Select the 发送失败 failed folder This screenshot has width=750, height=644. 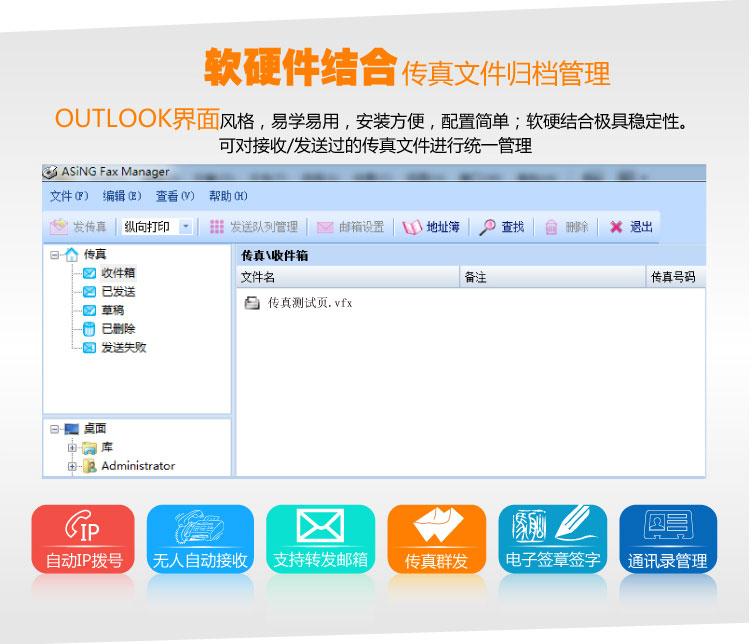tap(123, 347)
